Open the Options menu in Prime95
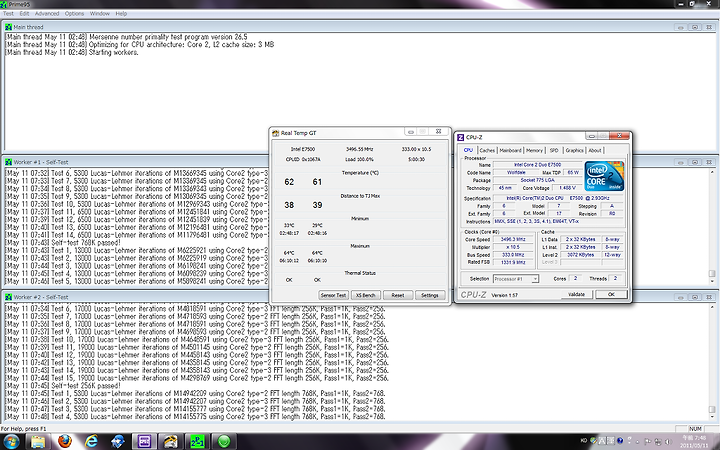720x450 pixels. 74,14
